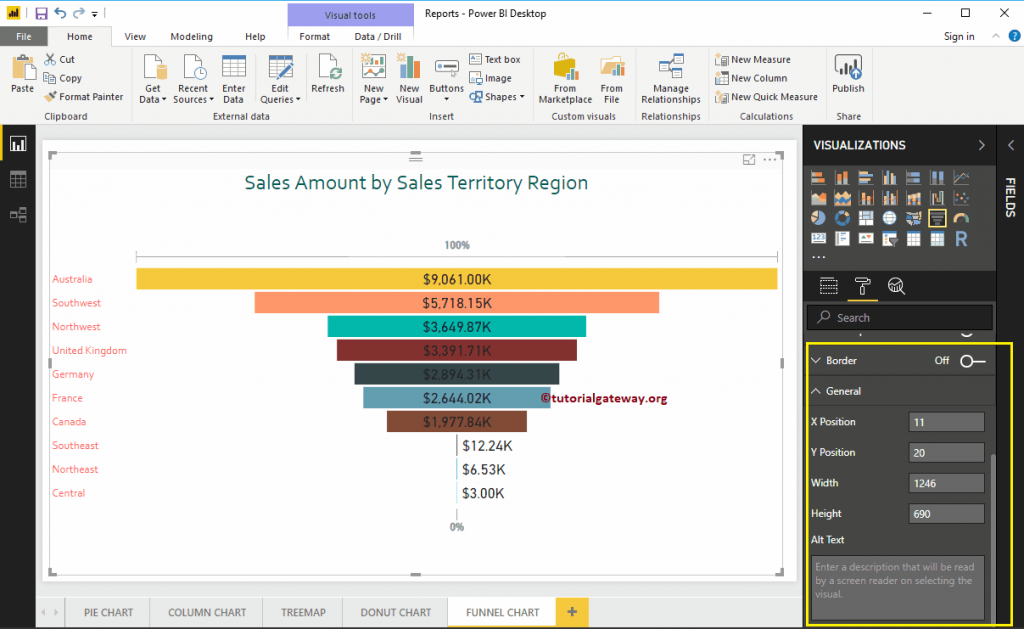Select the Pie chart visualization icon
The width and height of the screenshot is (1024, 629).
coord(818,217)
